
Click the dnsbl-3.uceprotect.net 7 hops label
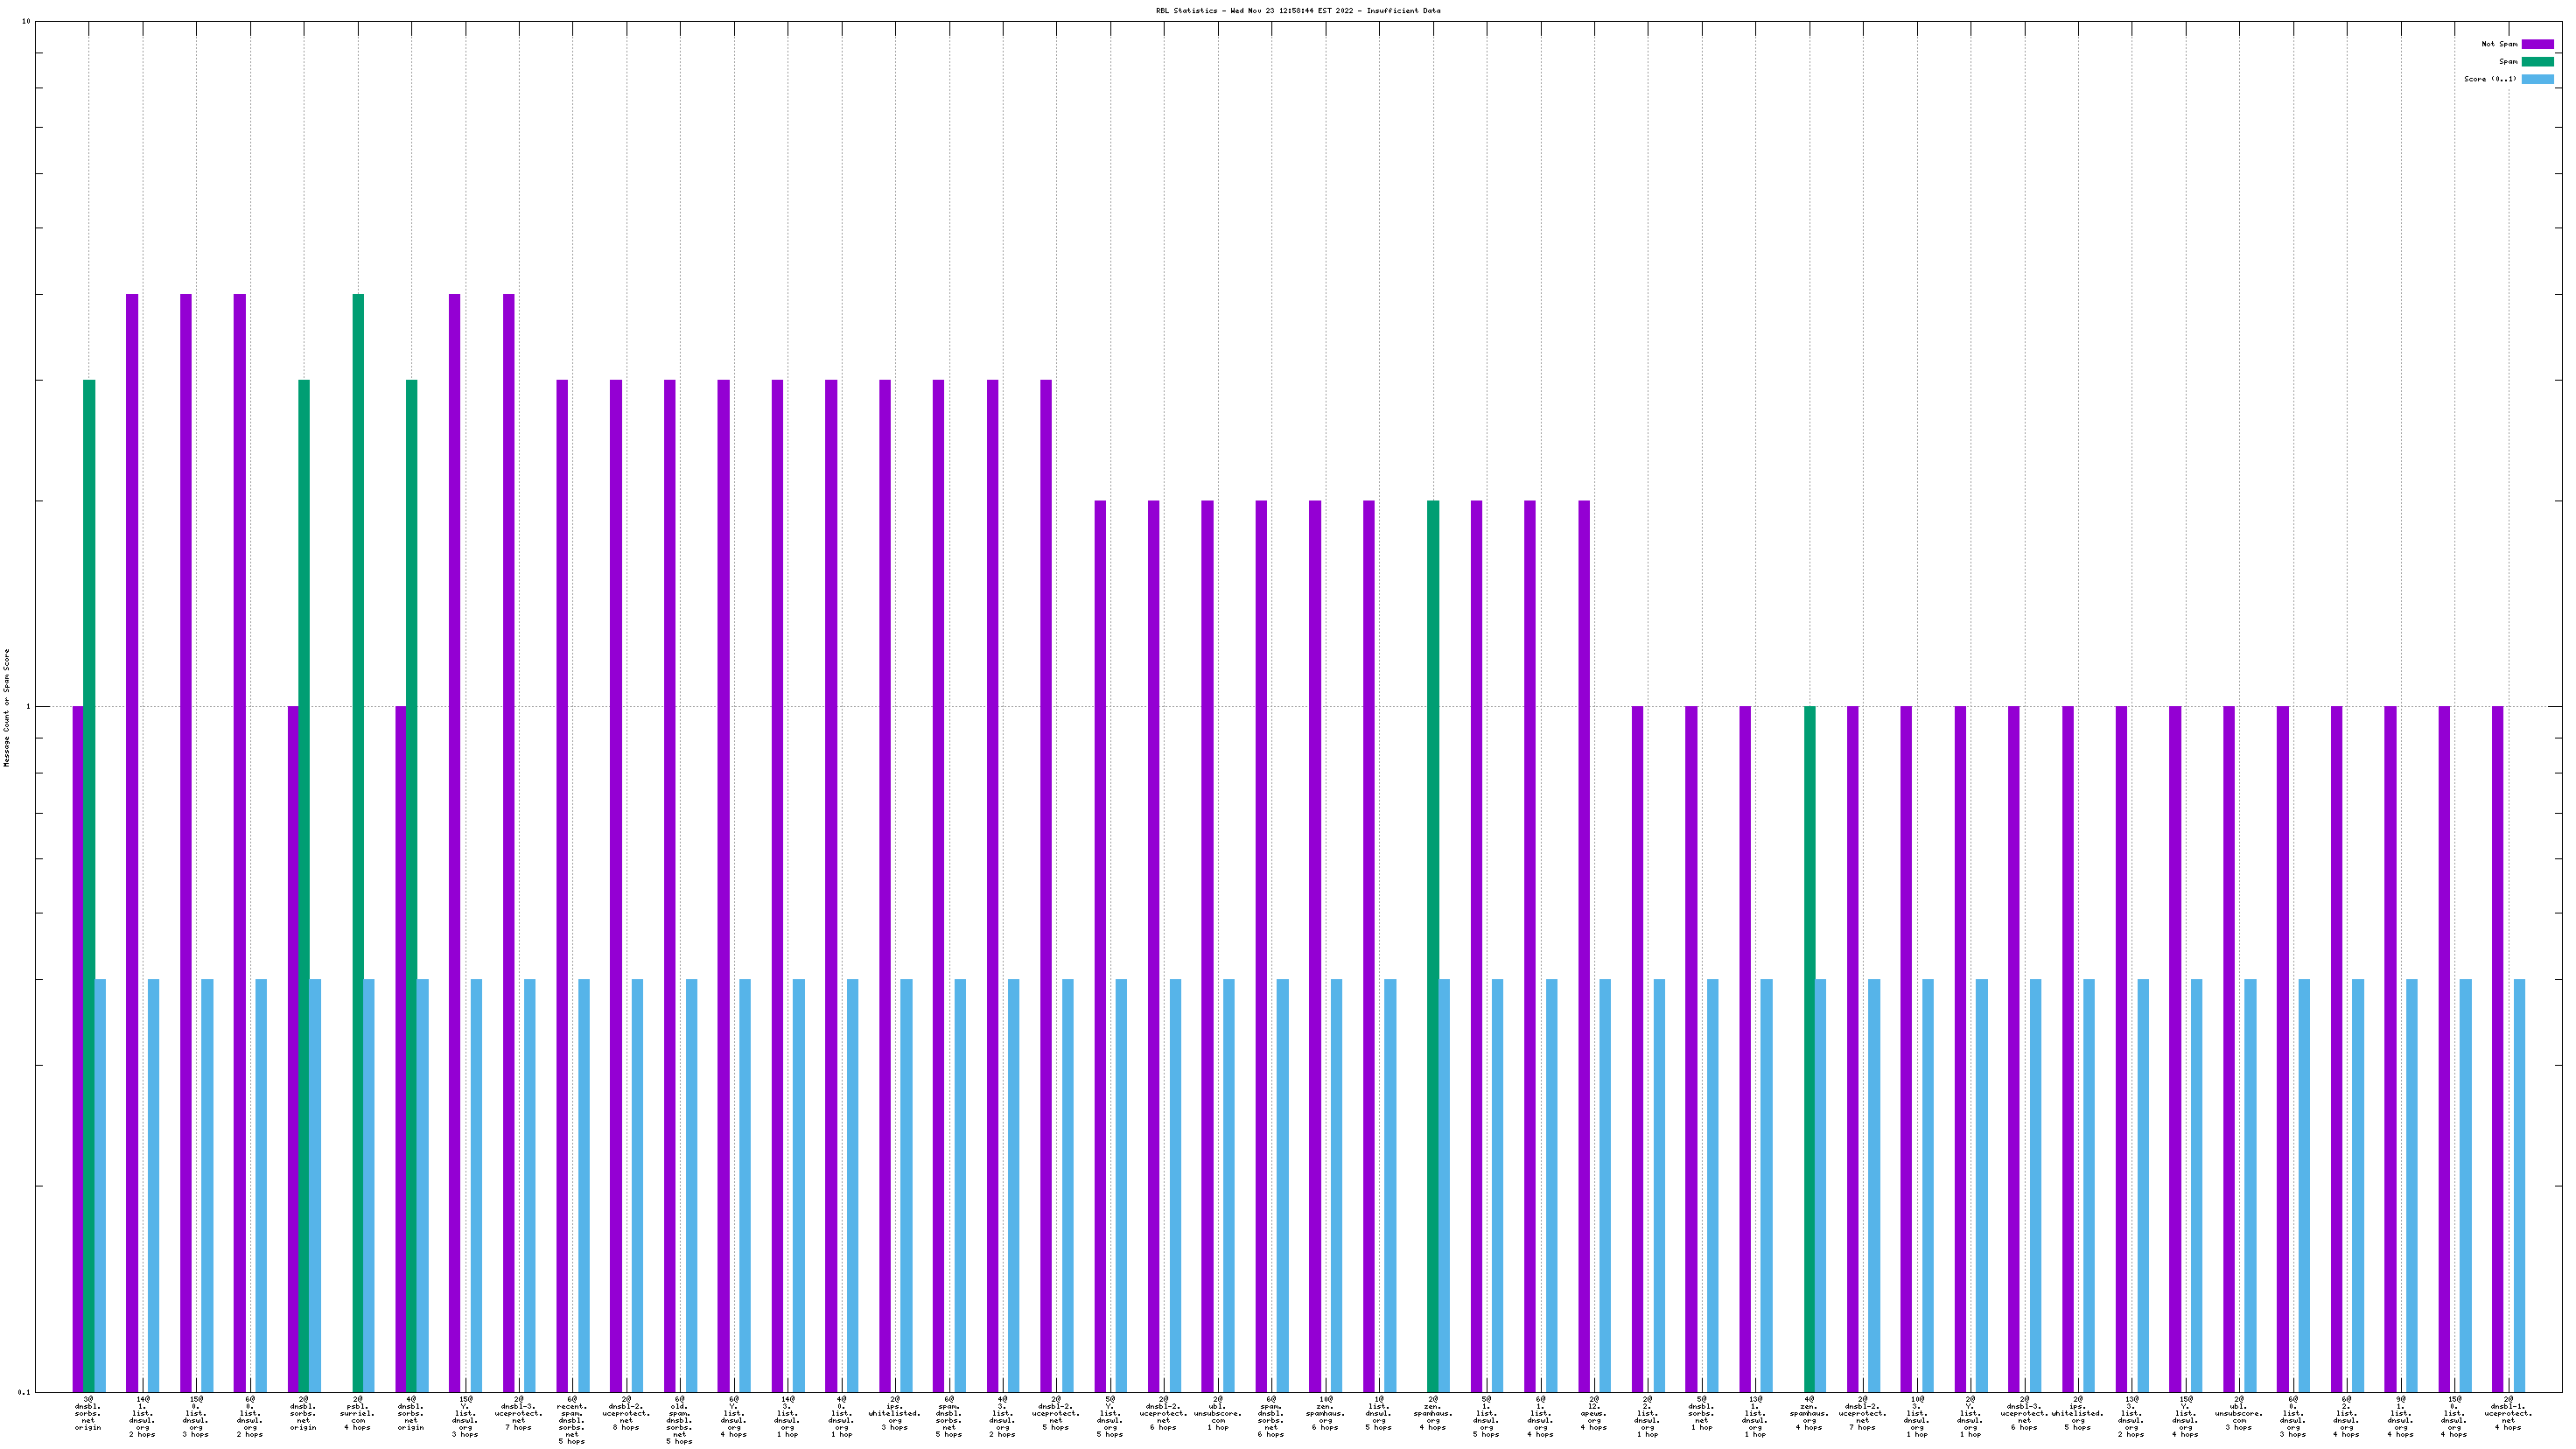coord(518,1413)
